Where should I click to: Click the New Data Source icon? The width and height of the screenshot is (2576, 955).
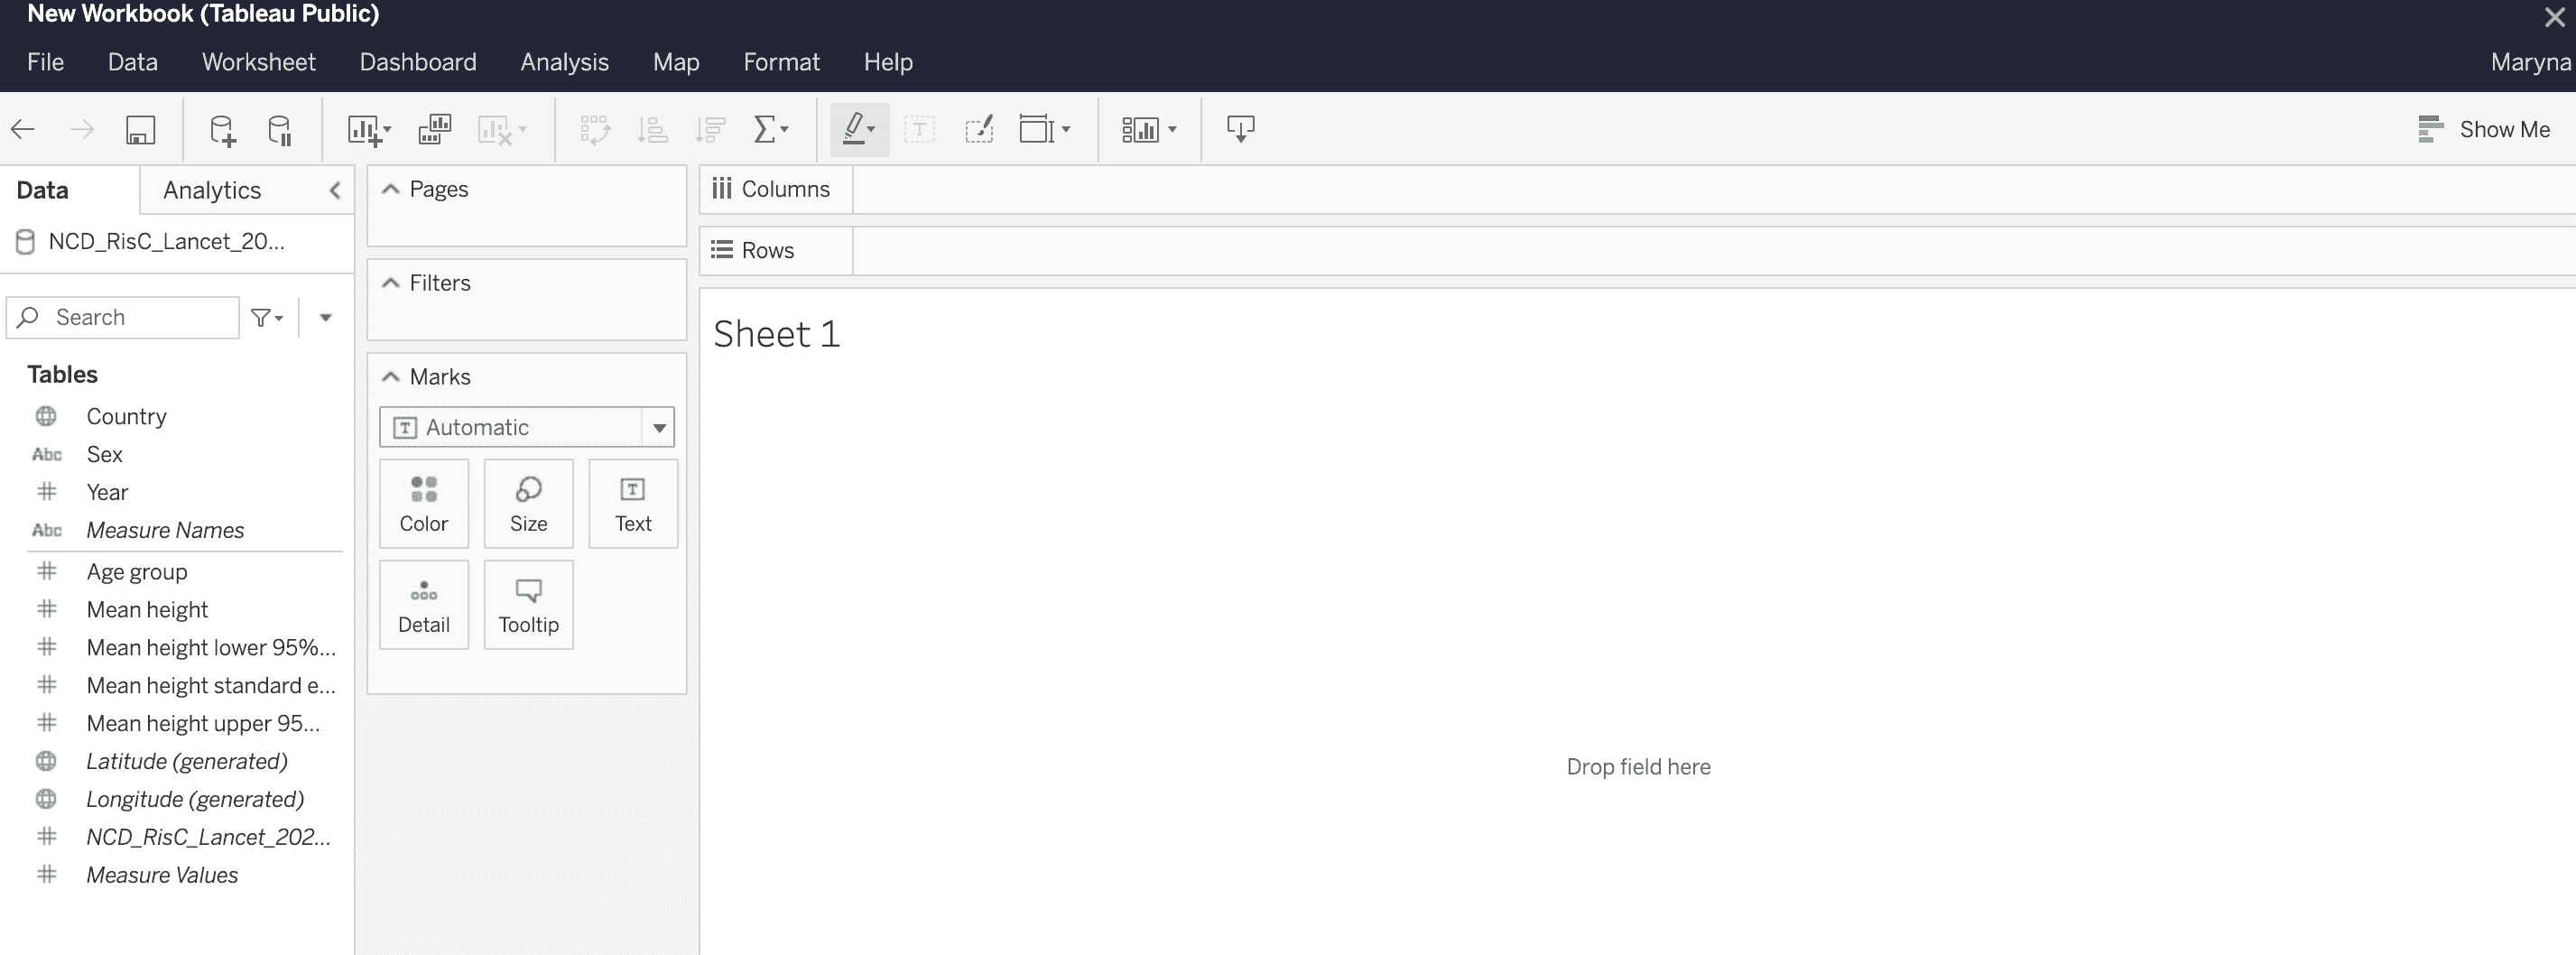click(222, 130)
